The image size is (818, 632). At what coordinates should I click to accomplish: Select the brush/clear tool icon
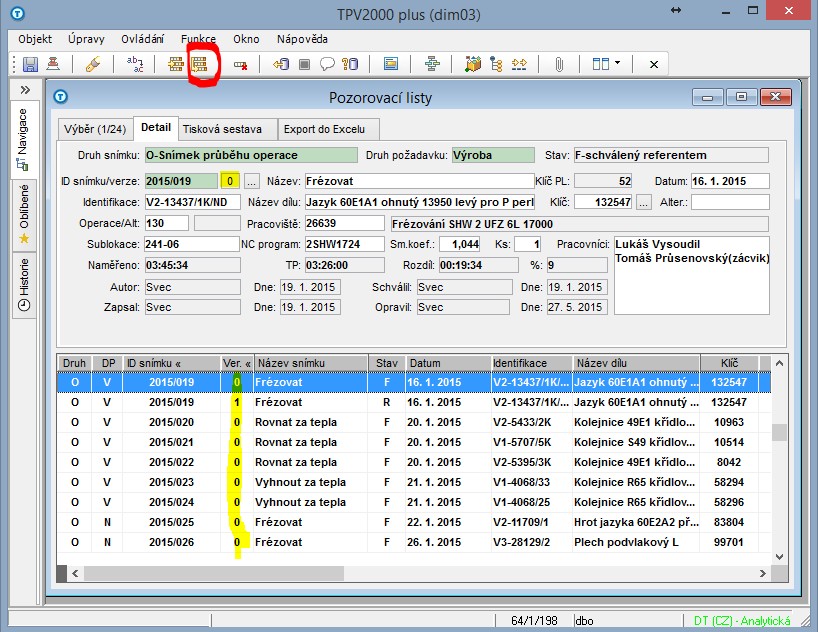(x=93, y=64)
